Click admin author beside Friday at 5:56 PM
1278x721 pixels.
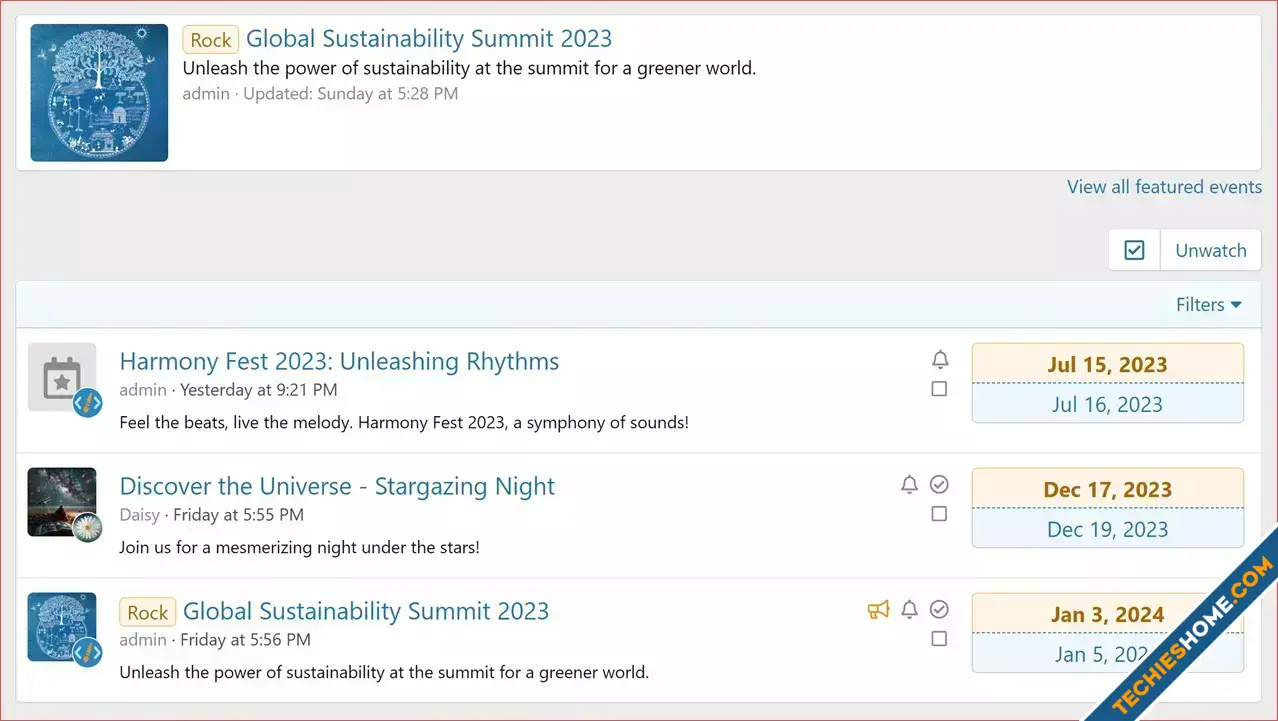point(143,640)
